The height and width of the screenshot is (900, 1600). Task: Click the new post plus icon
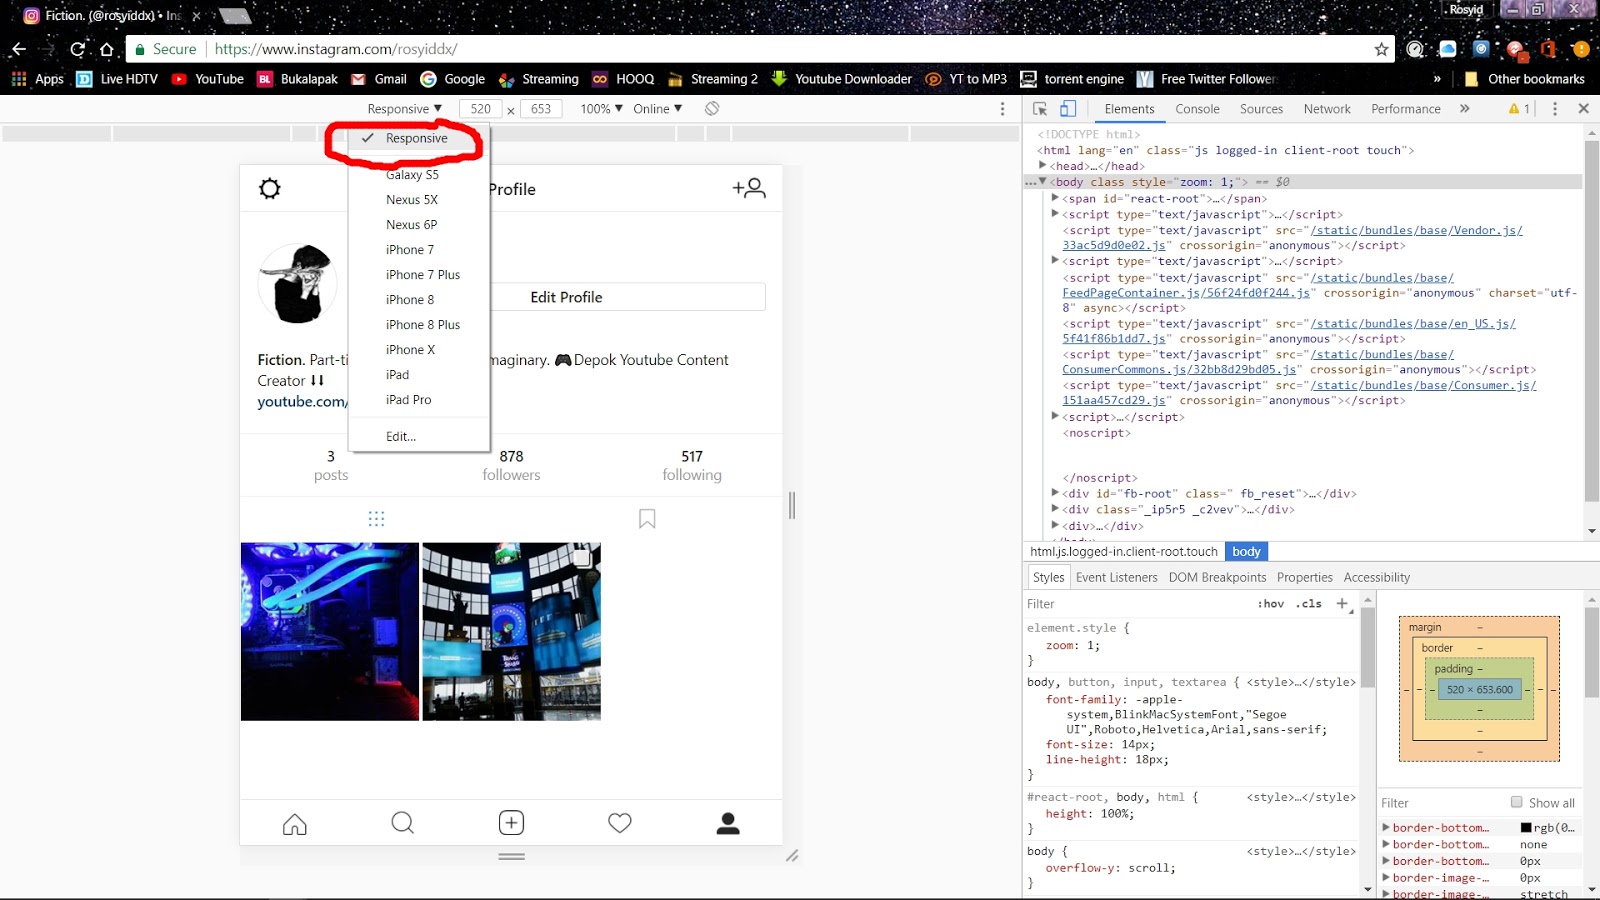[x=511, y=822]
